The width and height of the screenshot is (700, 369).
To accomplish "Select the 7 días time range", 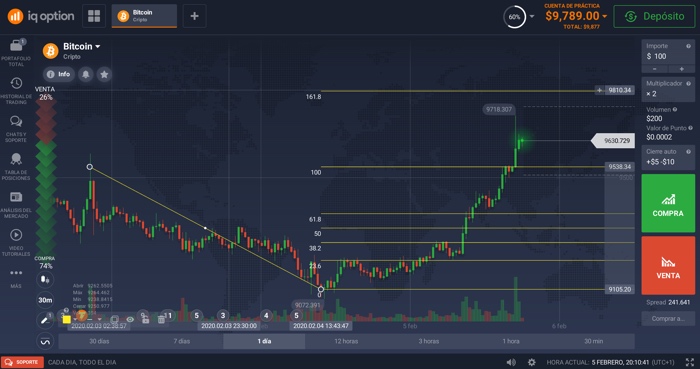I will (182, 341).
